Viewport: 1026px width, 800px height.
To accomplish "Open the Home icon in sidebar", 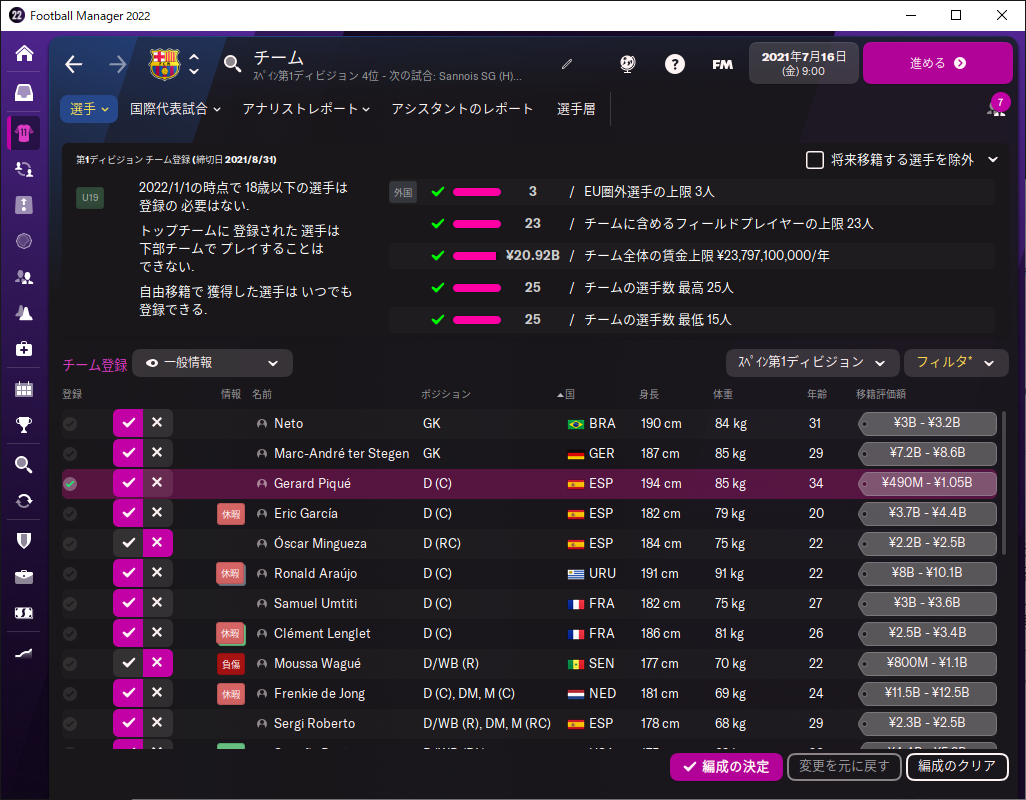I will coord(24,53).
